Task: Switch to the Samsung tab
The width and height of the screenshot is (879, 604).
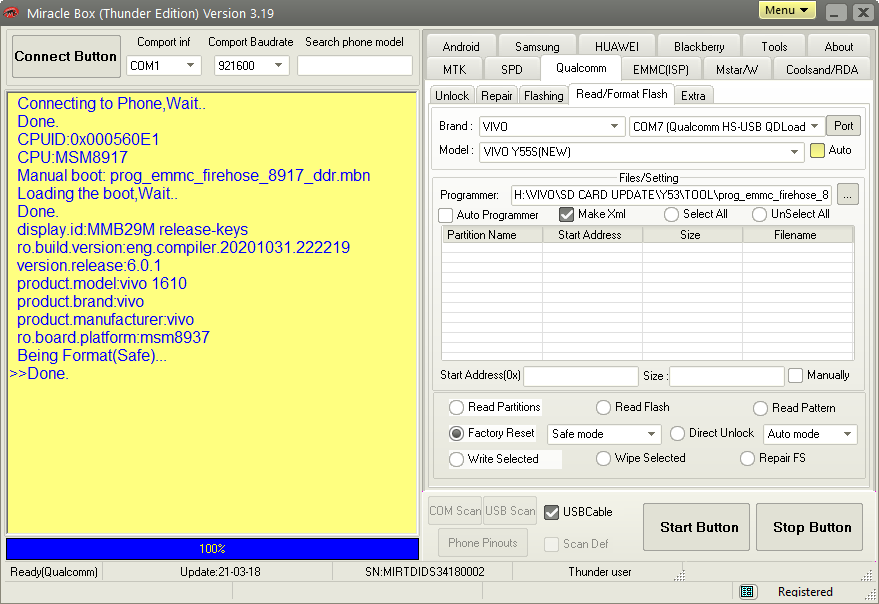Action: click(x=536, y=47)
